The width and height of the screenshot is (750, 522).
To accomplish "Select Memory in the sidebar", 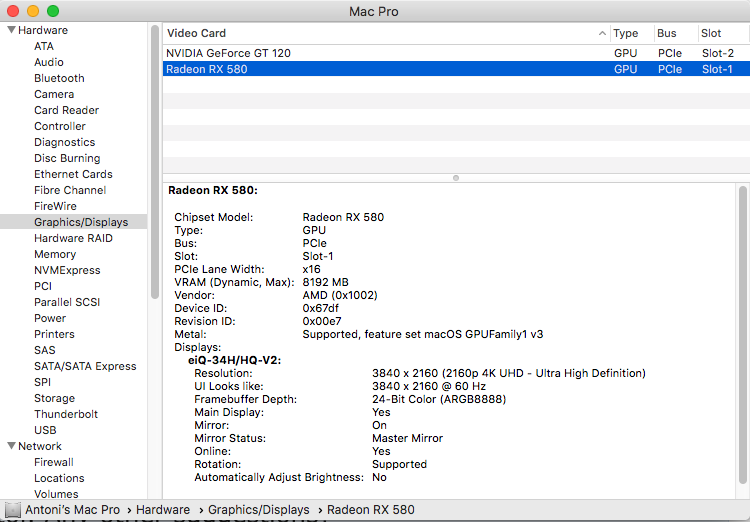I will (55, 254).
